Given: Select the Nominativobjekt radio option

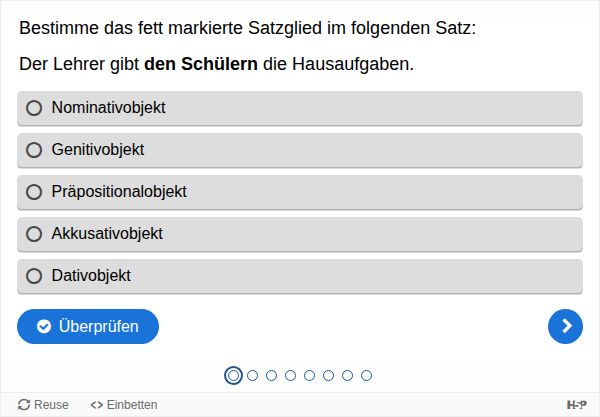Looking at the screenshot, I should pyautogui.click(x=34, y=108).
